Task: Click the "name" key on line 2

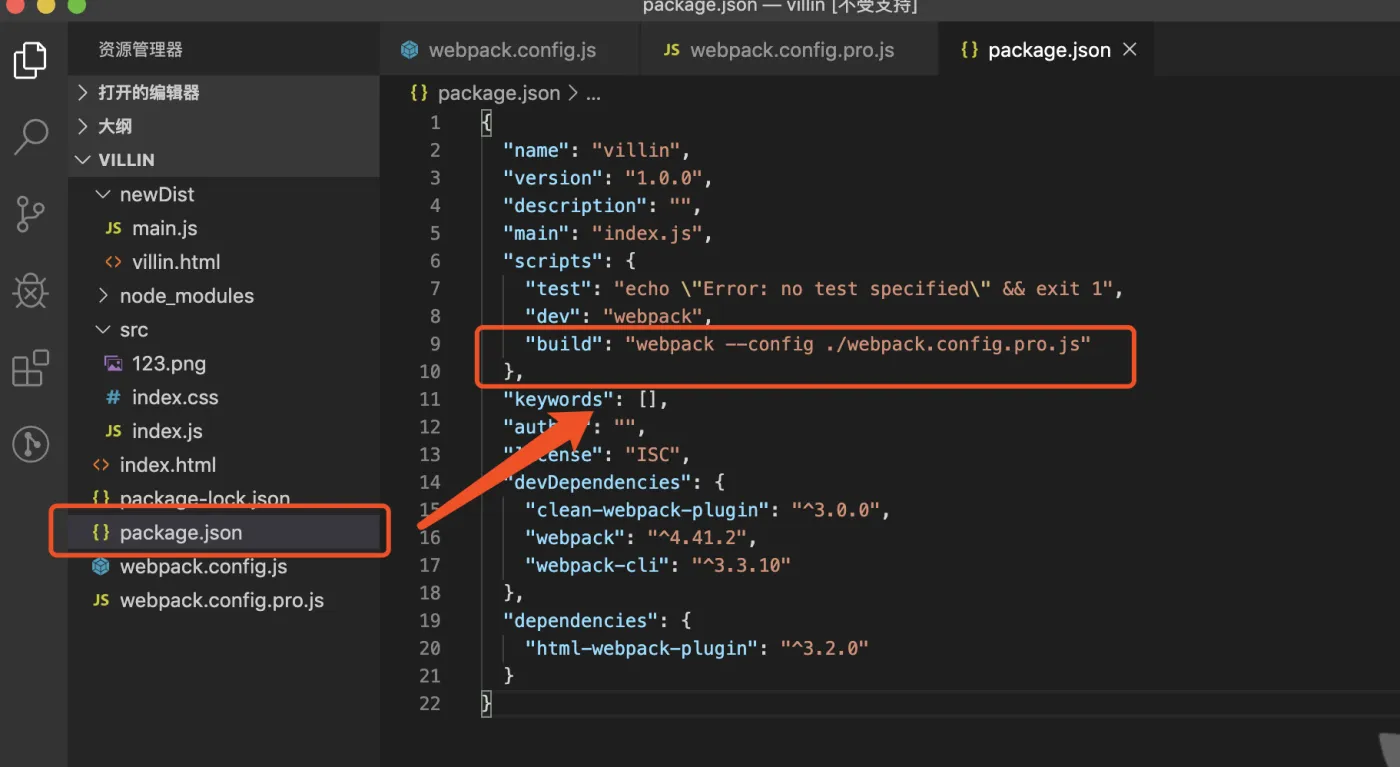Action: 536,150
